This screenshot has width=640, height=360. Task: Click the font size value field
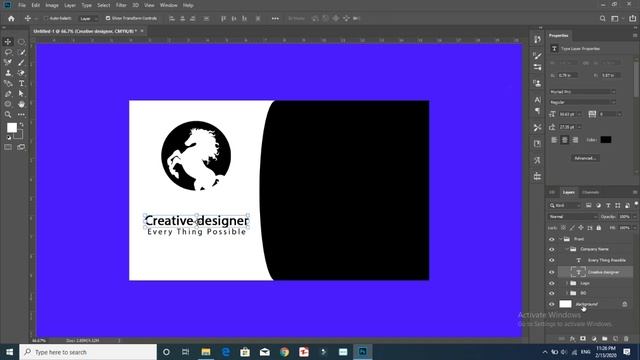[x=567, y=114]
